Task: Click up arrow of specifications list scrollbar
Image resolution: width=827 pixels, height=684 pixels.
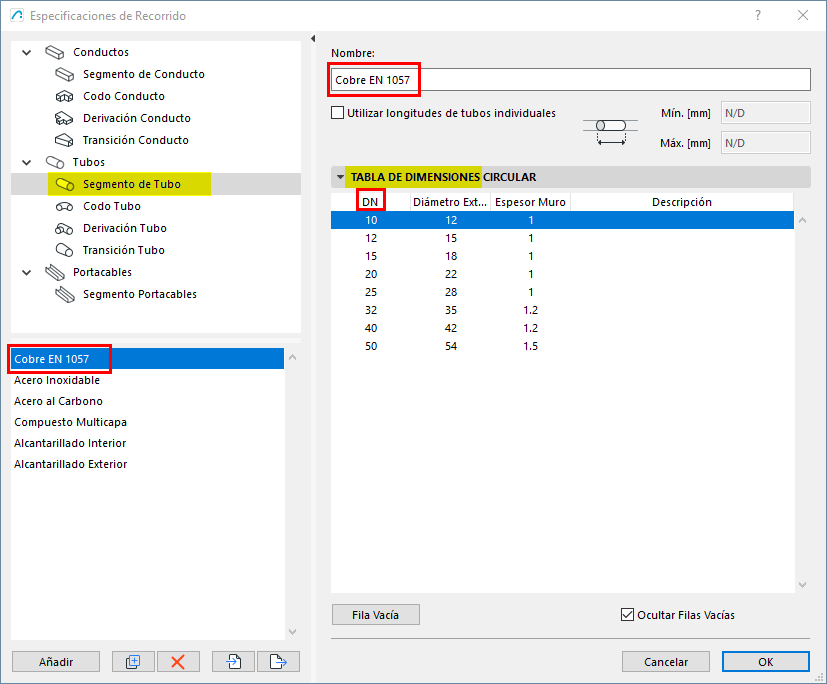Action: 293,358
